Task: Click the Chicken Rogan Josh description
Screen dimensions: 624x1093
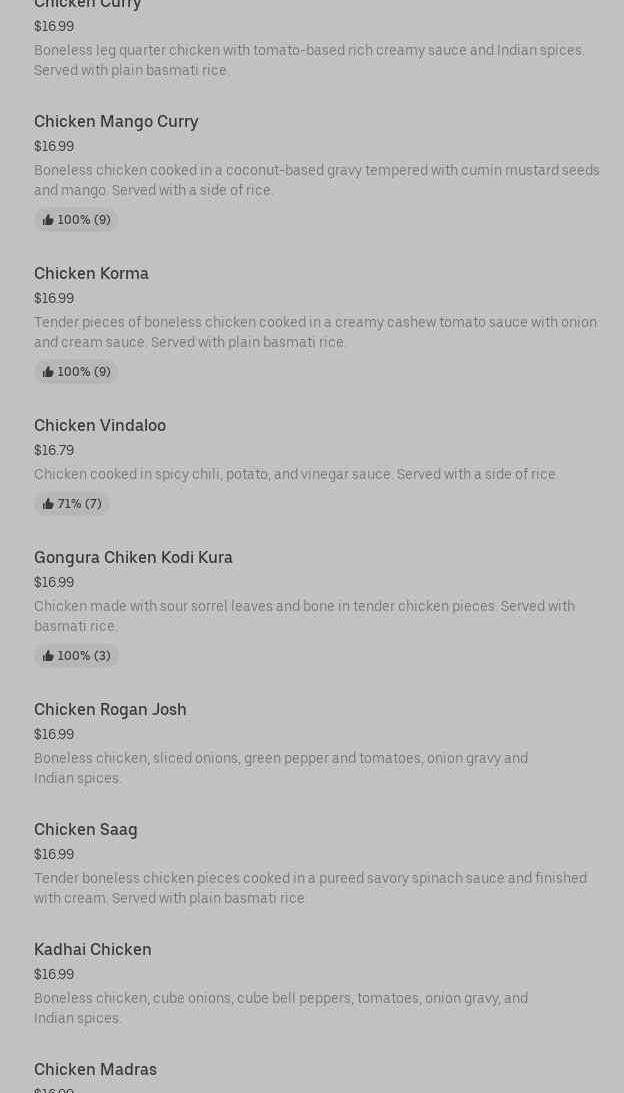Action: (281, 768)
